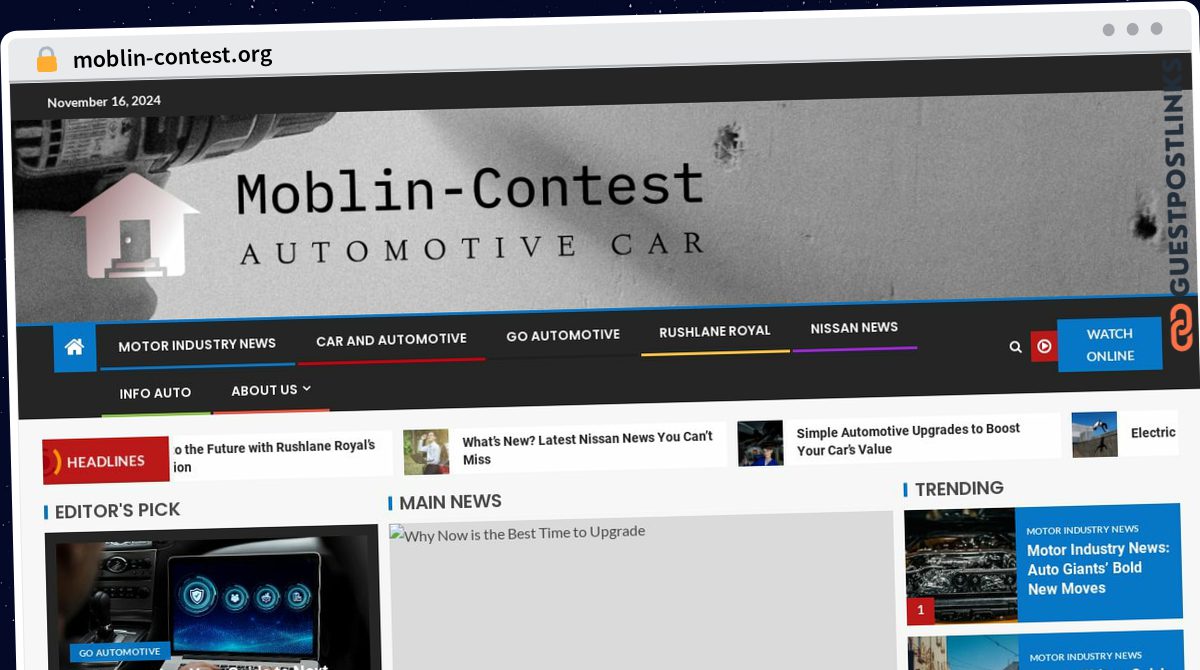The height and width of the screenshot is (670, 1200).
Task: Open 'Motor Industry News: Auto Giants' Bold New Moves'
Action: (x=1098, y=568)
